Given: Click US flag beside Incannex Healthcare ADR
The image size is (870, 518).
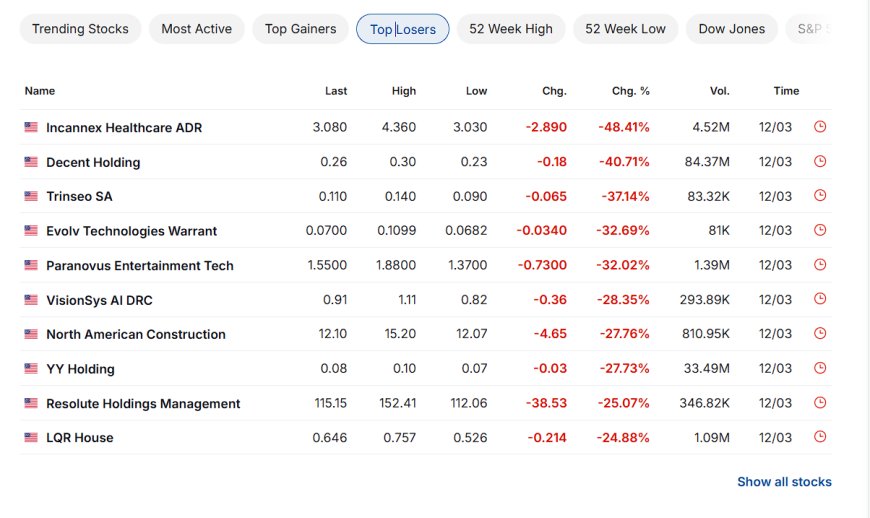Looking at the screenshot, I should (31, 127).
